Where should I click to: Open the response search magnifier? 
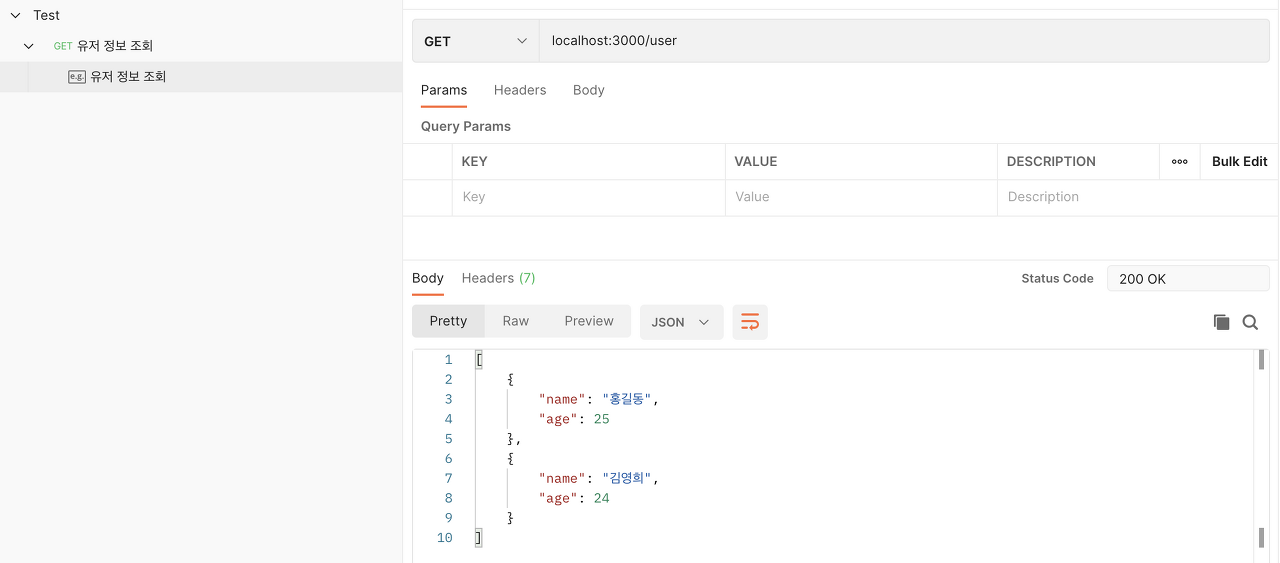click(1250, 322)
